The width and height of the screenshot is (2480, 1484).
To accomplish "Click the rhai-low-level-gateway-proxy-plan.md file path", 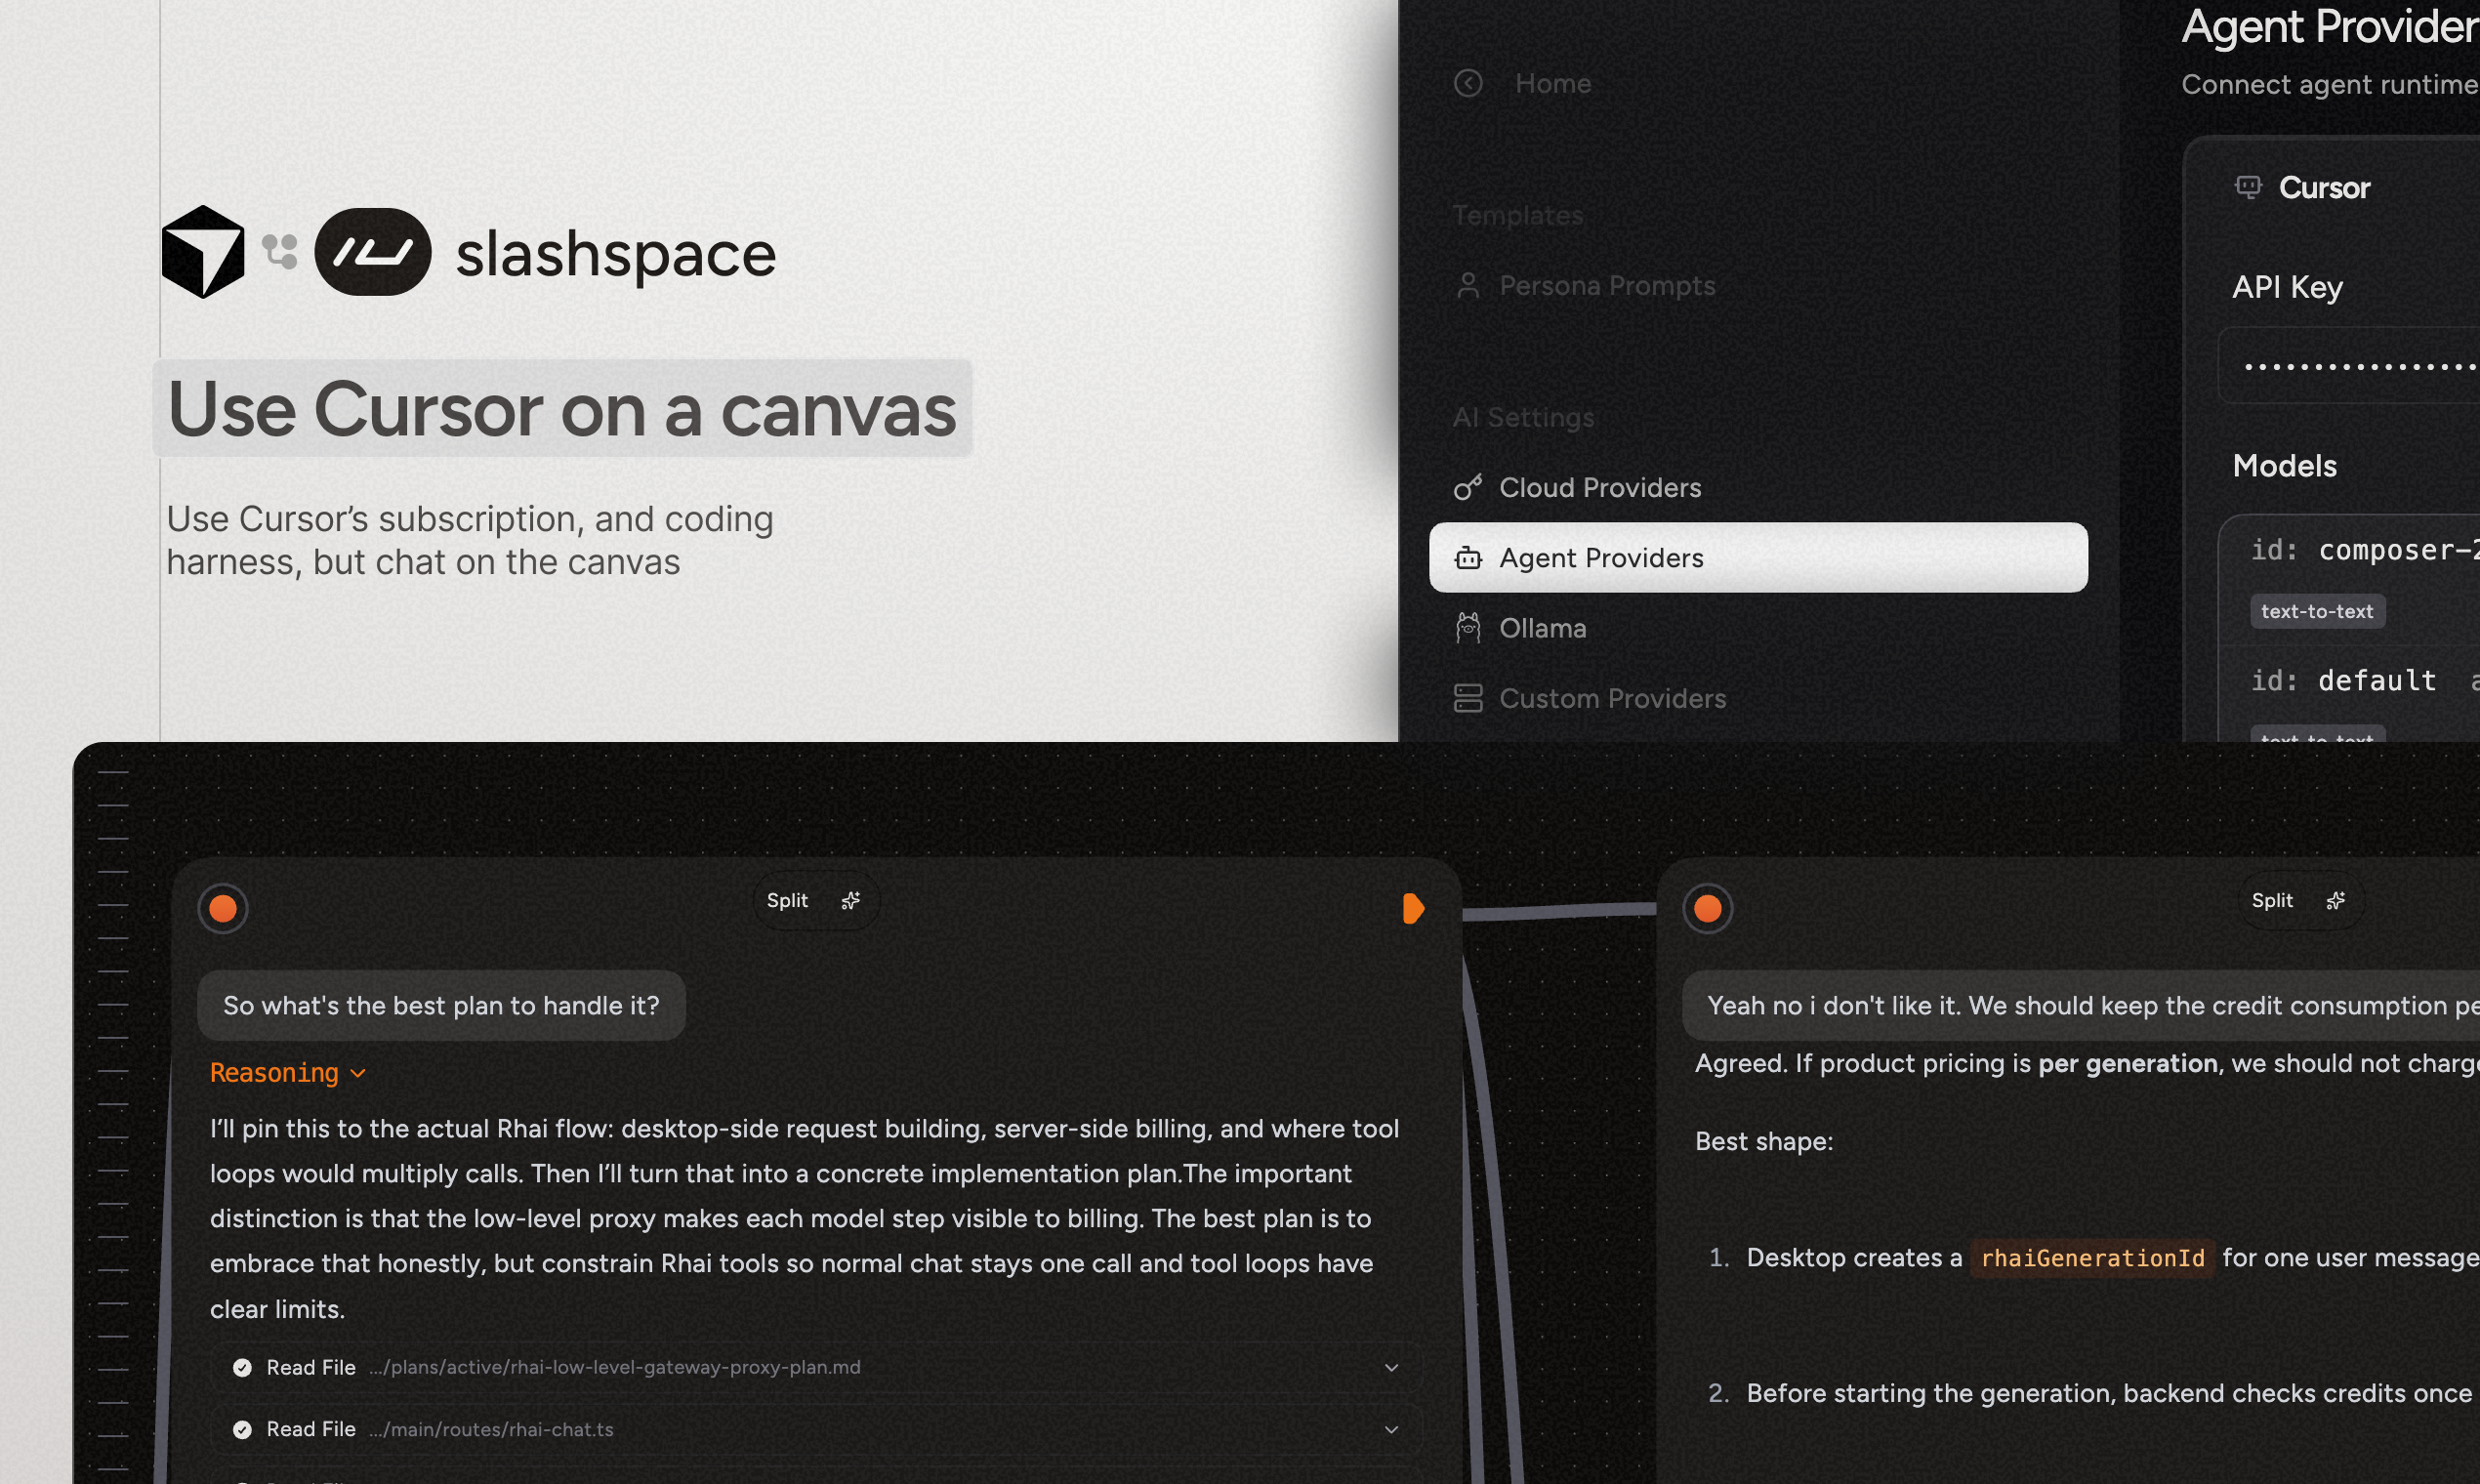I will pyautogui.click(x=614, y=1367).
